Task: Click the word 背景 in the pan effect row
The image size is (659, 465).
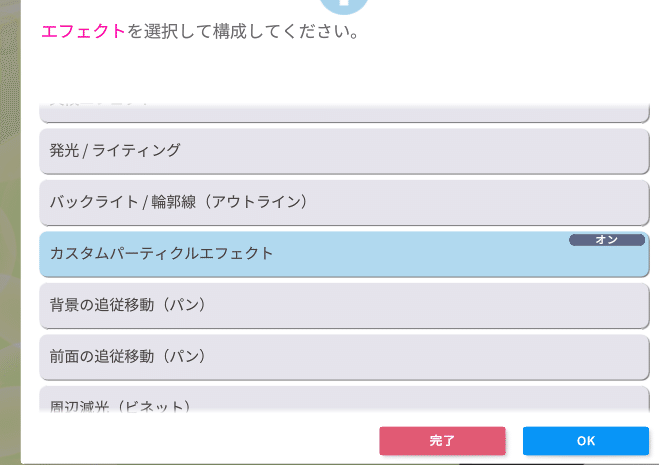Action: pos(64,305)
